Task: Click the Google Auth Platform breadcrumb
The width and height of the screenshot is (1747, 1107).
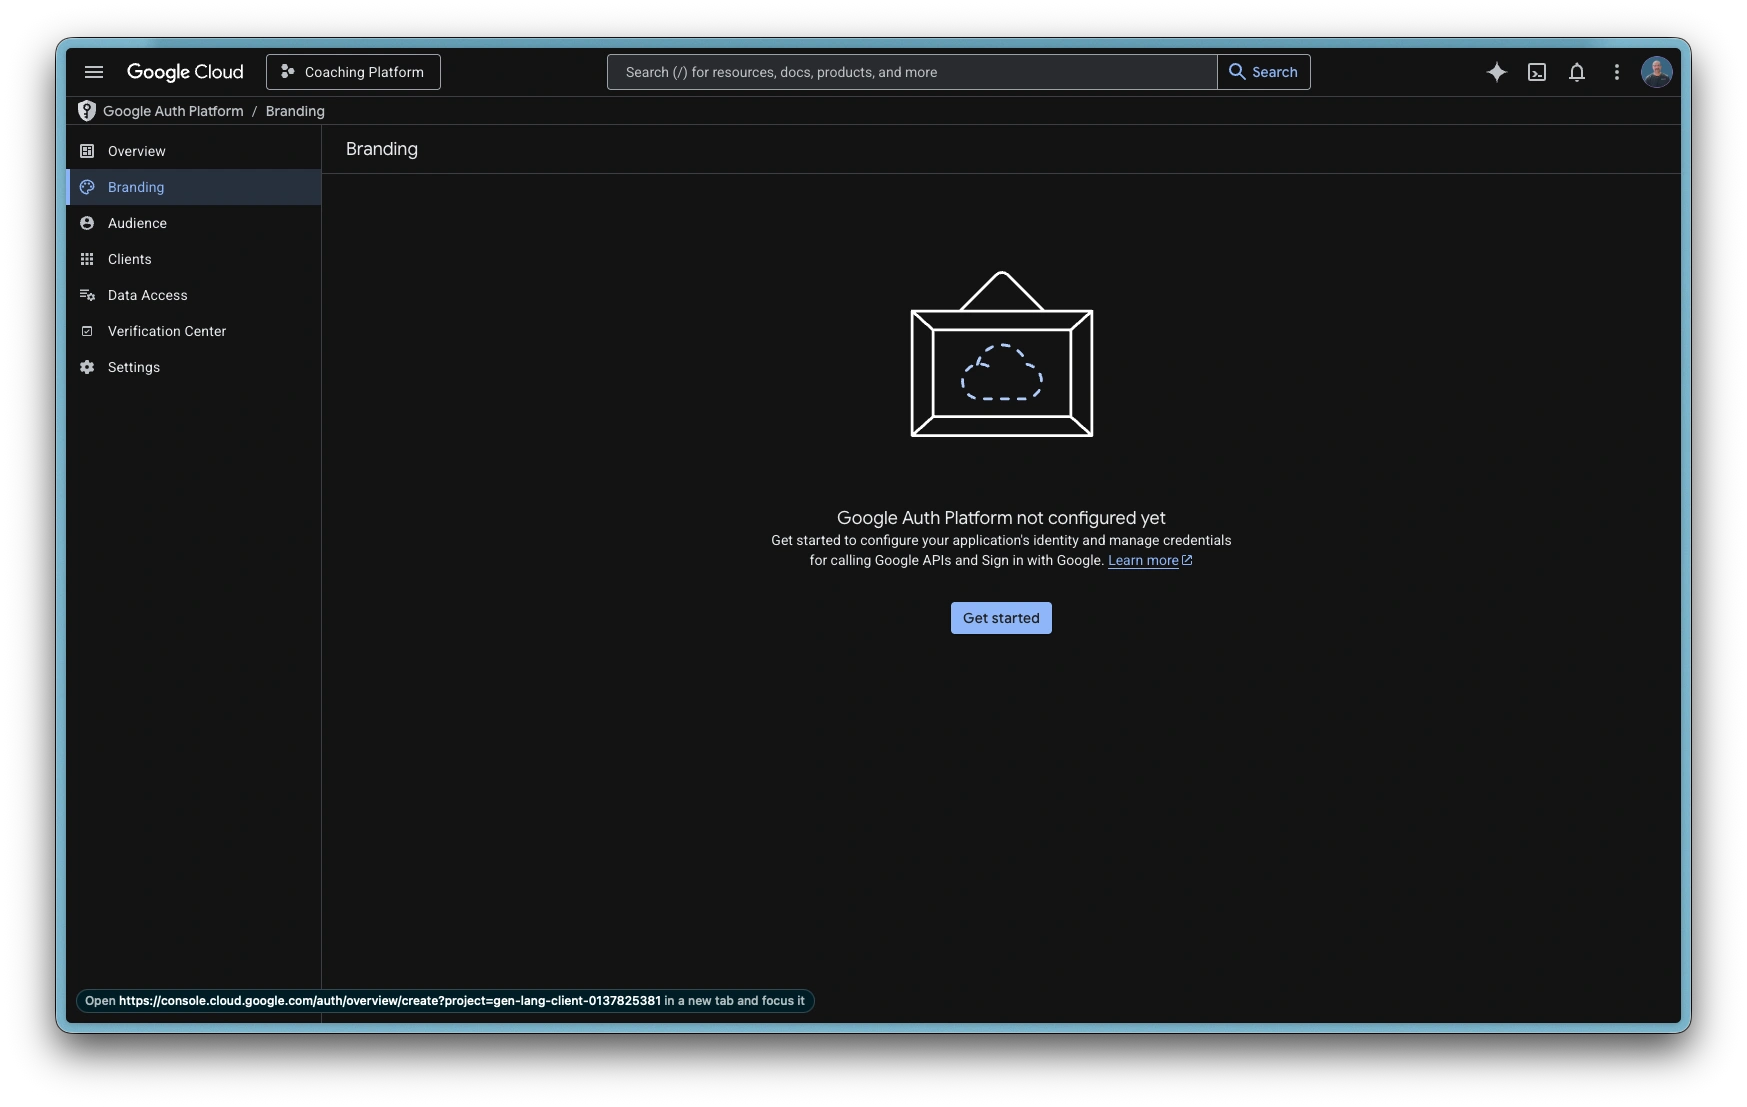Action: click(173, 111)
